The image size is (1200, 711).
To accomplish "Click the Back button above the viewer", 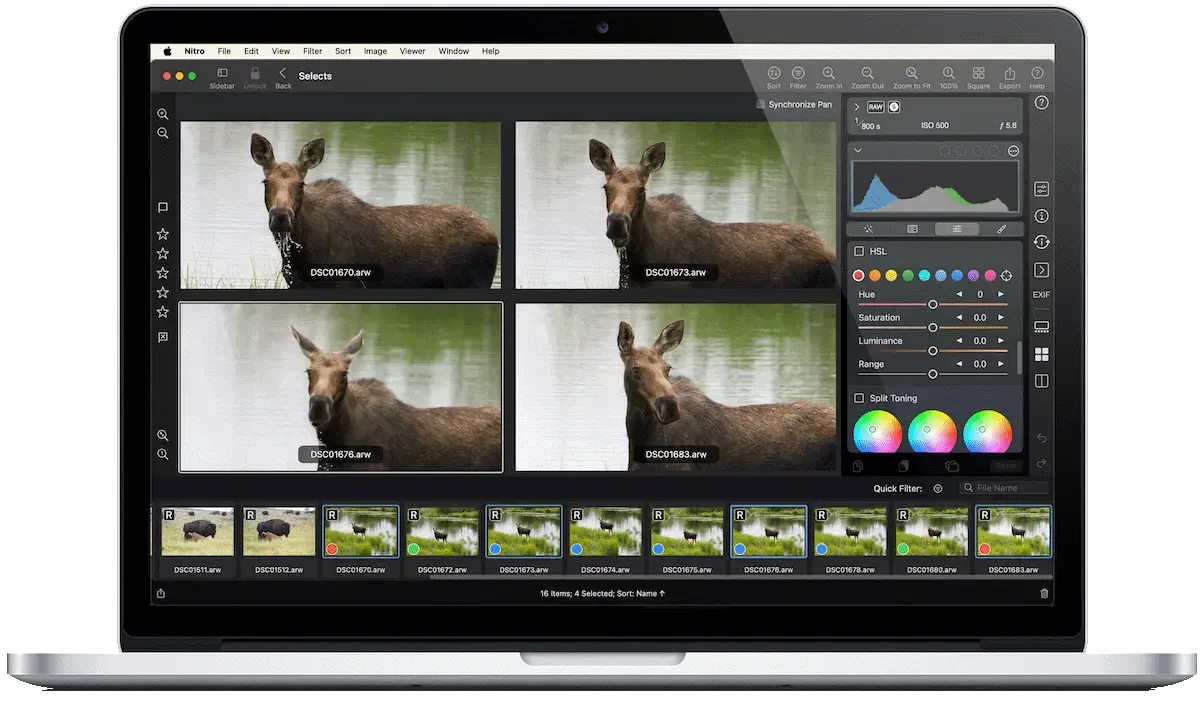I will tap(283, 76).
